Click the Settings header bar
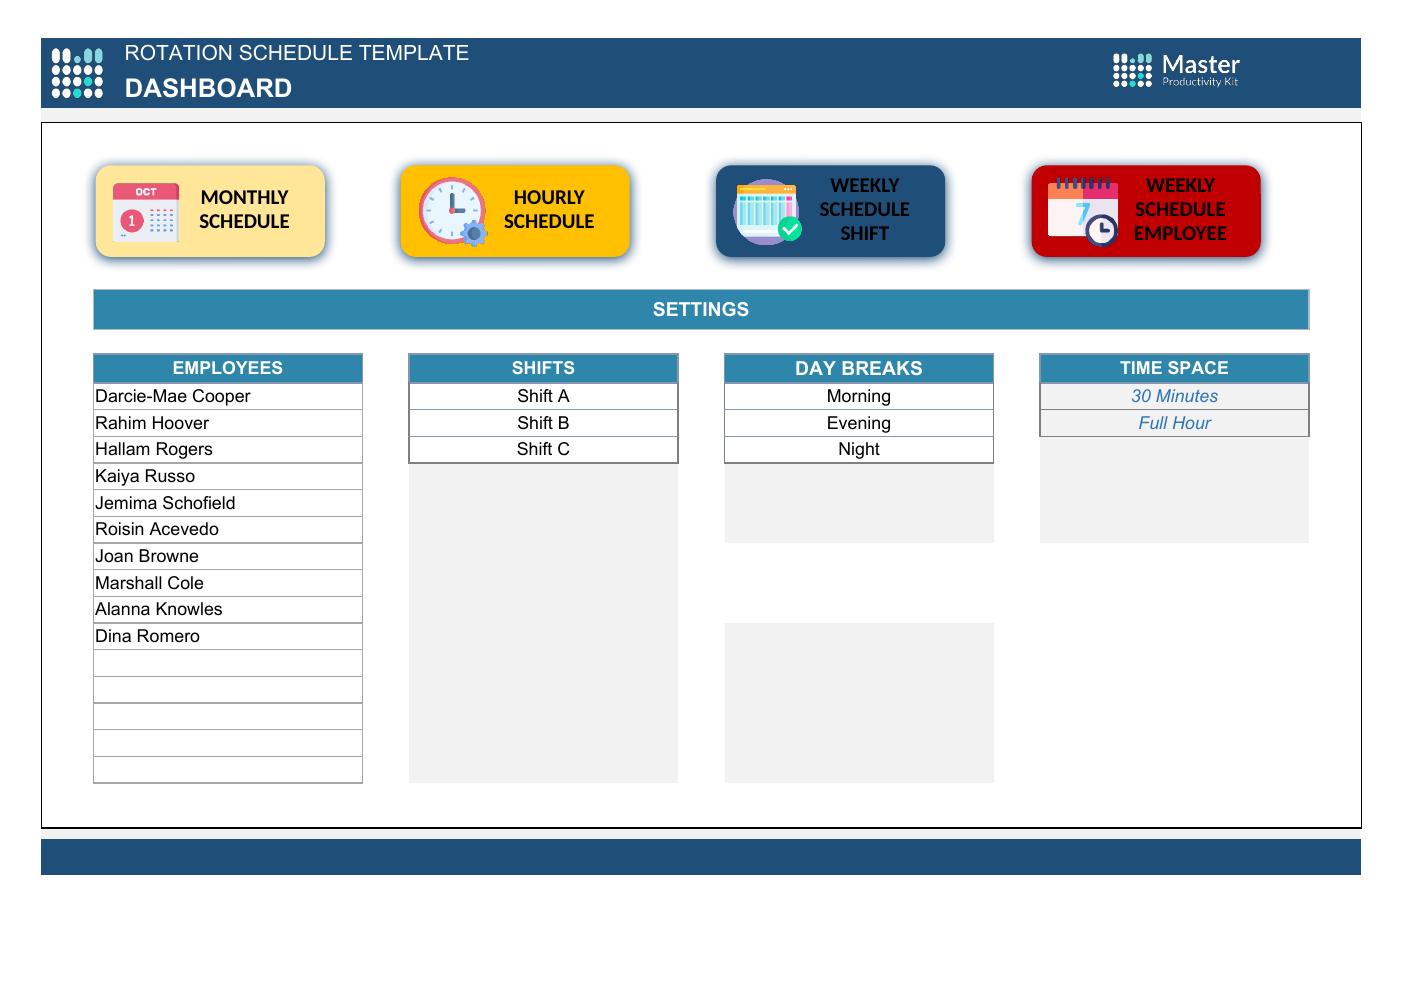Image resolution: width=1404 pixels, height=993 pixels. click(701, 310)
